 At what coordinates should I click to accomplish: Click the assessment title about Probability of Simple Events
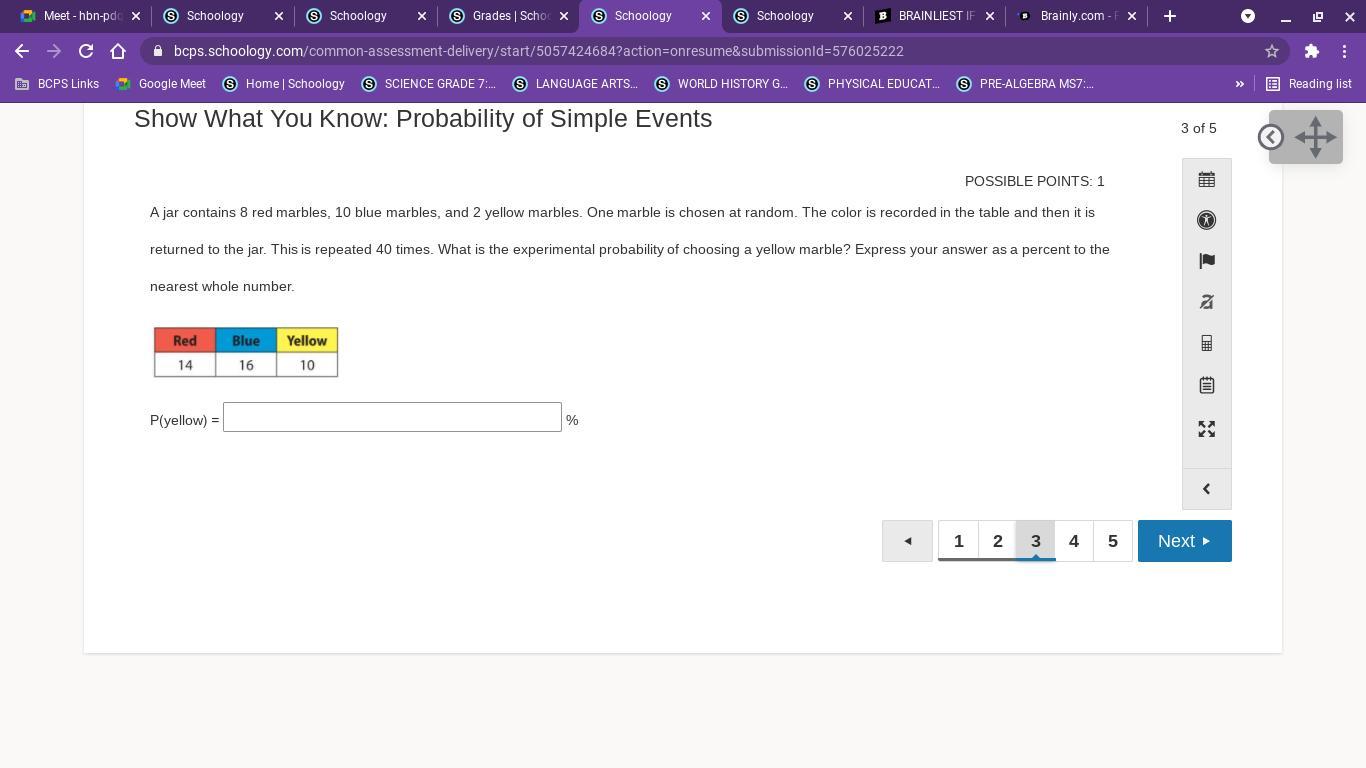423,118
